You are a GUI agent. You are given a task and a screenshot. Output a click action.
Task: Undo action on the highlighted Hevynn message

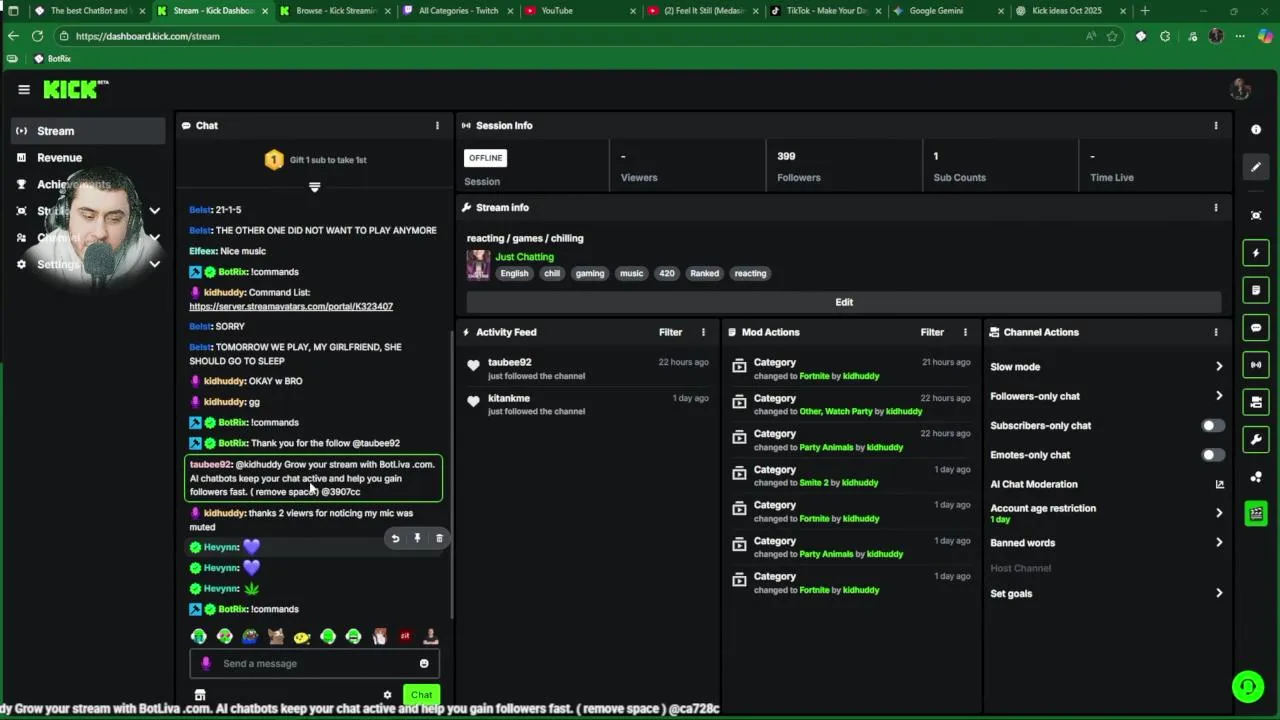coord(395,538)
